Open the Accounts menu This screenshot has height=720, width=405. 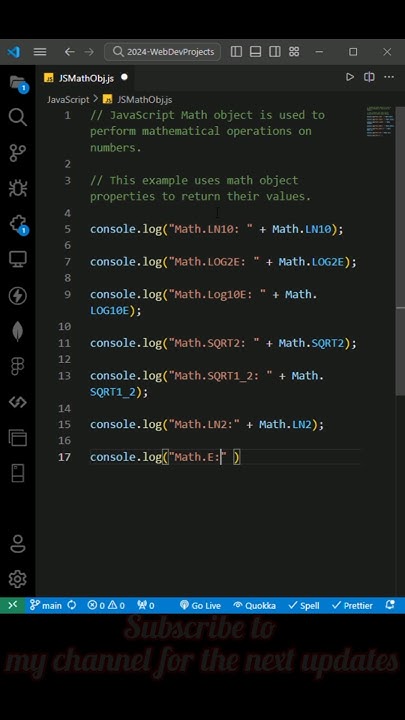coord(17,544)
